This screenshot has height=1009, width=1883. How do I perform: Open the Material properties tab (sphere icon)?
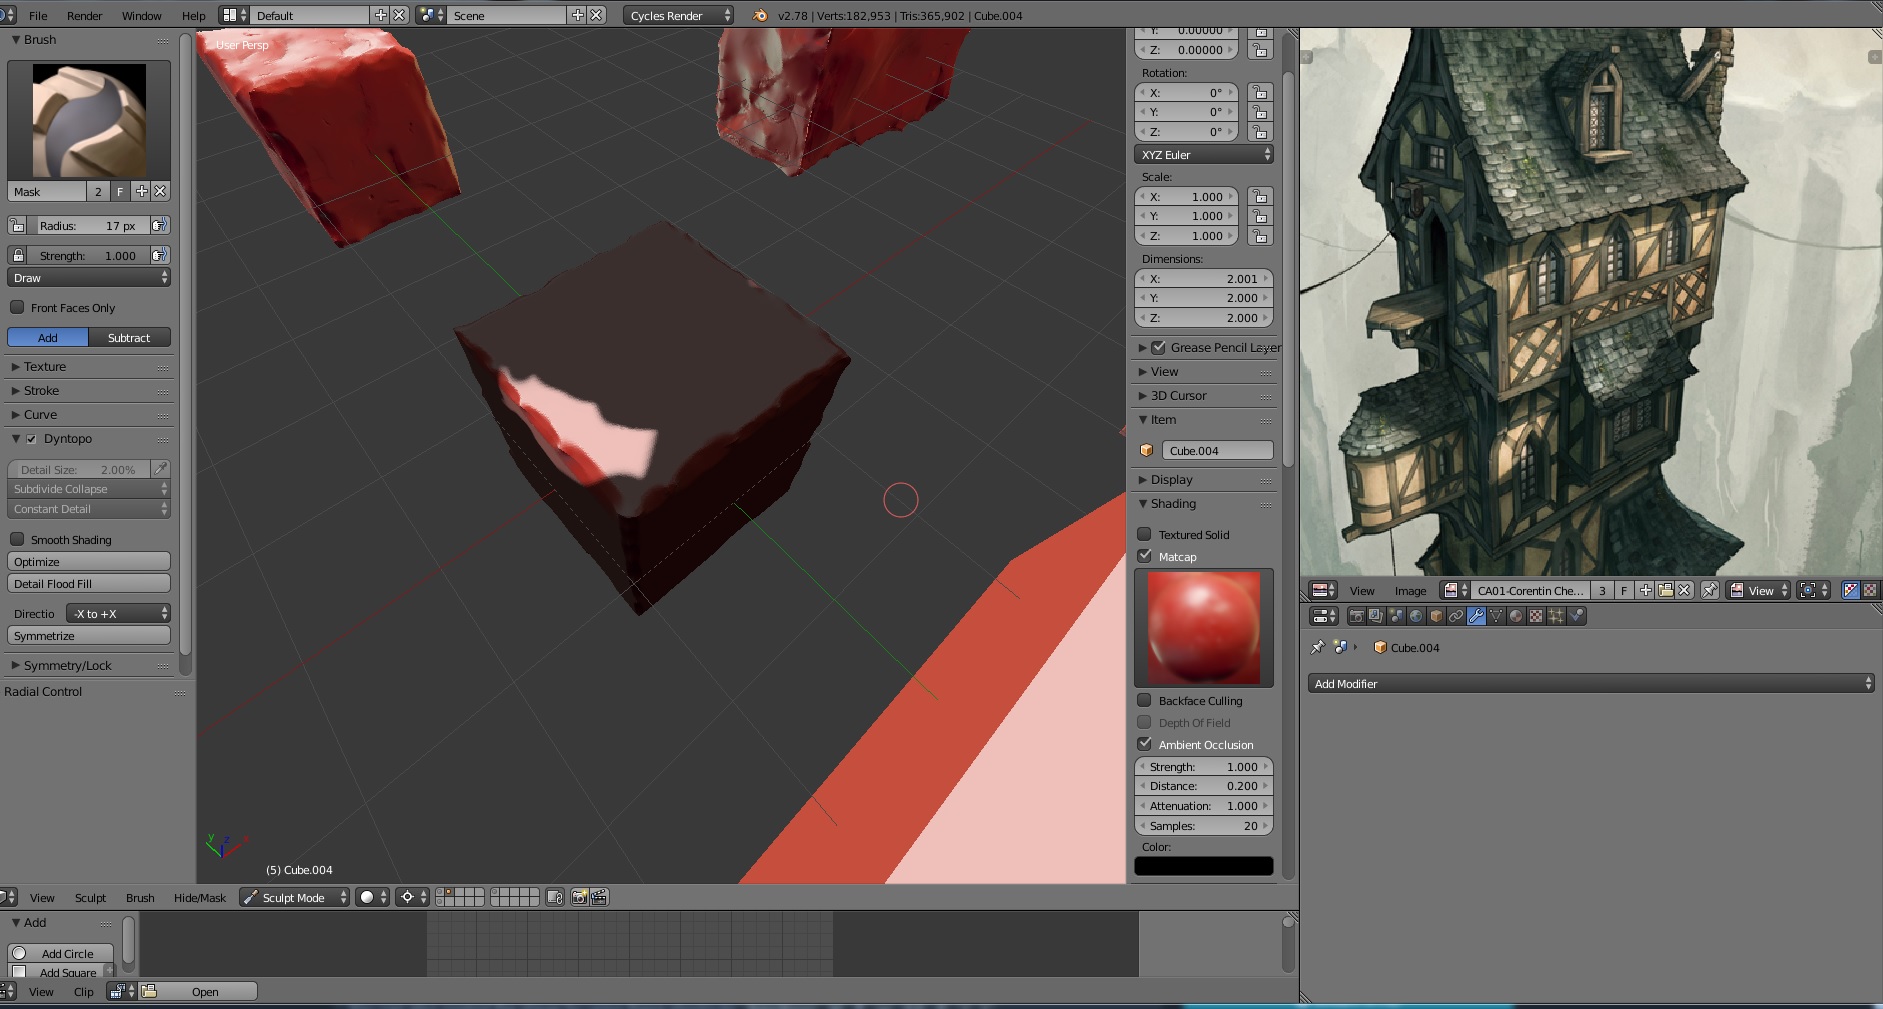(1516, 616)
